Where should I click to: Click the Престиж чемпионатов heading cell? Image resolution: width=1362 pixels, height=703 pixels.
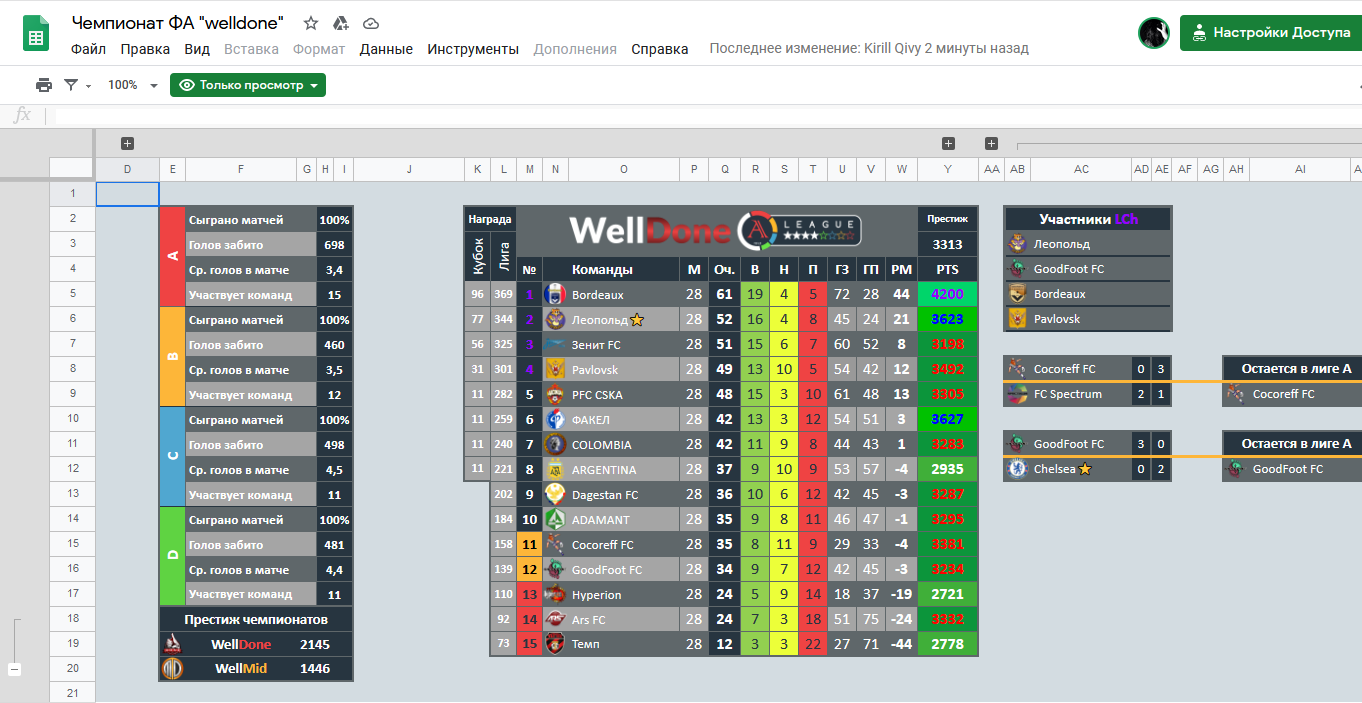coord(256,619)
